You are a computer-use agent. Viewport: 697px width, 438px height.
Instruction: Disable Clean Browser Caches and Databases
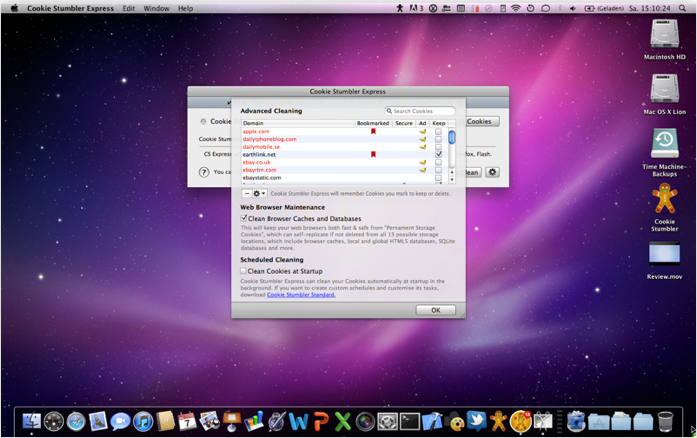click(x=244, y=218)
